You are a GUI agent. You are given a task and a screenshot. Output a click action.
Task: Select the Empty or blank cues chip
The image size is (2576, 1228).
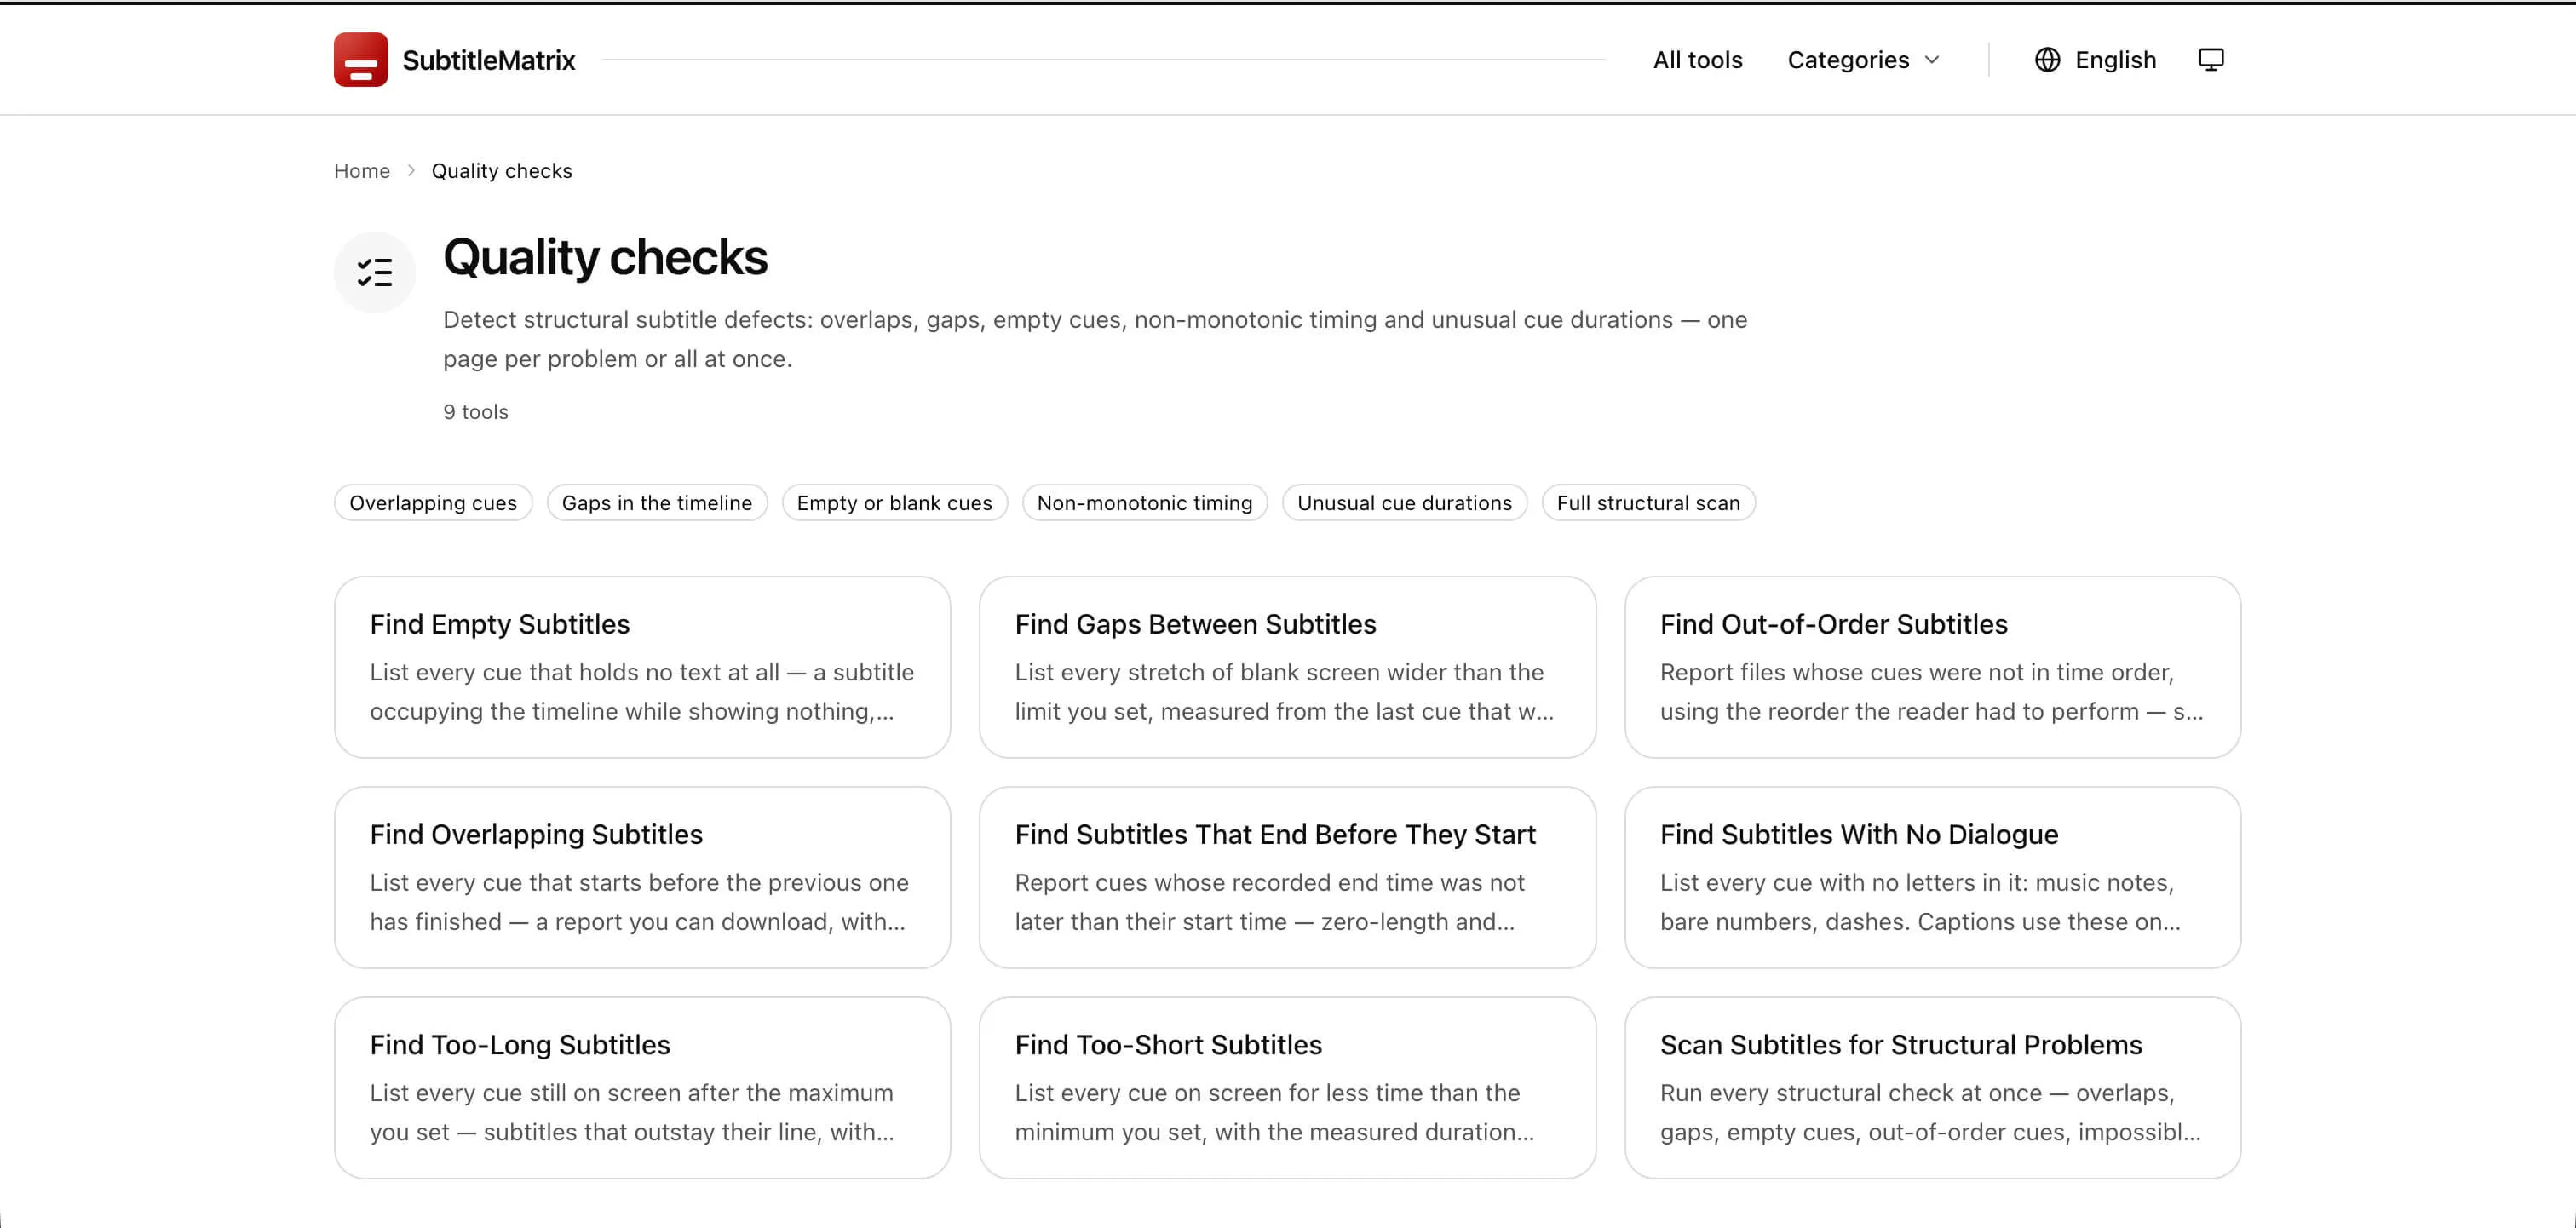(895, 503)
